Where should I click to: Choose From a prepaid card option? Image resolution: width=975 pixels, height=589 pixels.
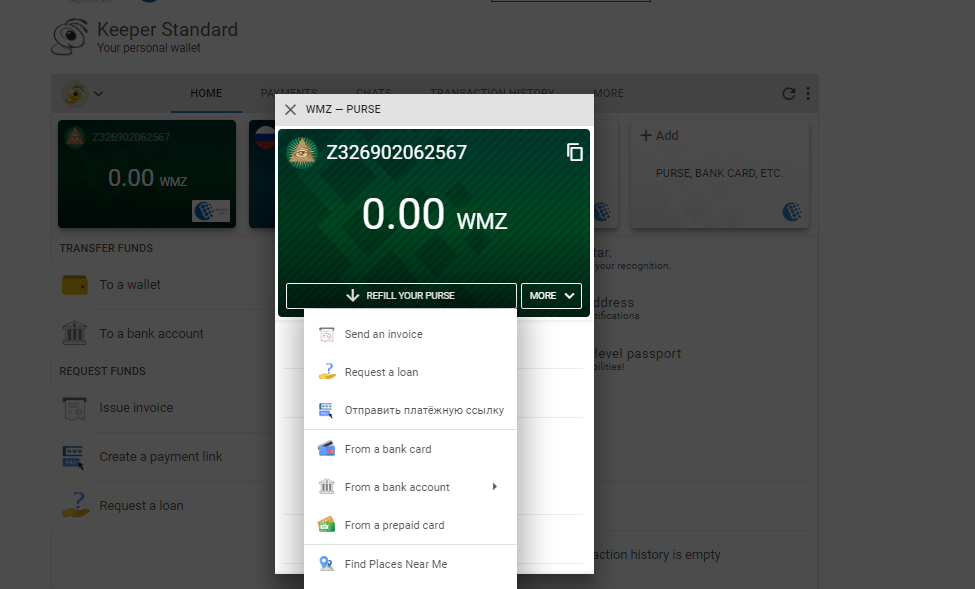(394, 525)
